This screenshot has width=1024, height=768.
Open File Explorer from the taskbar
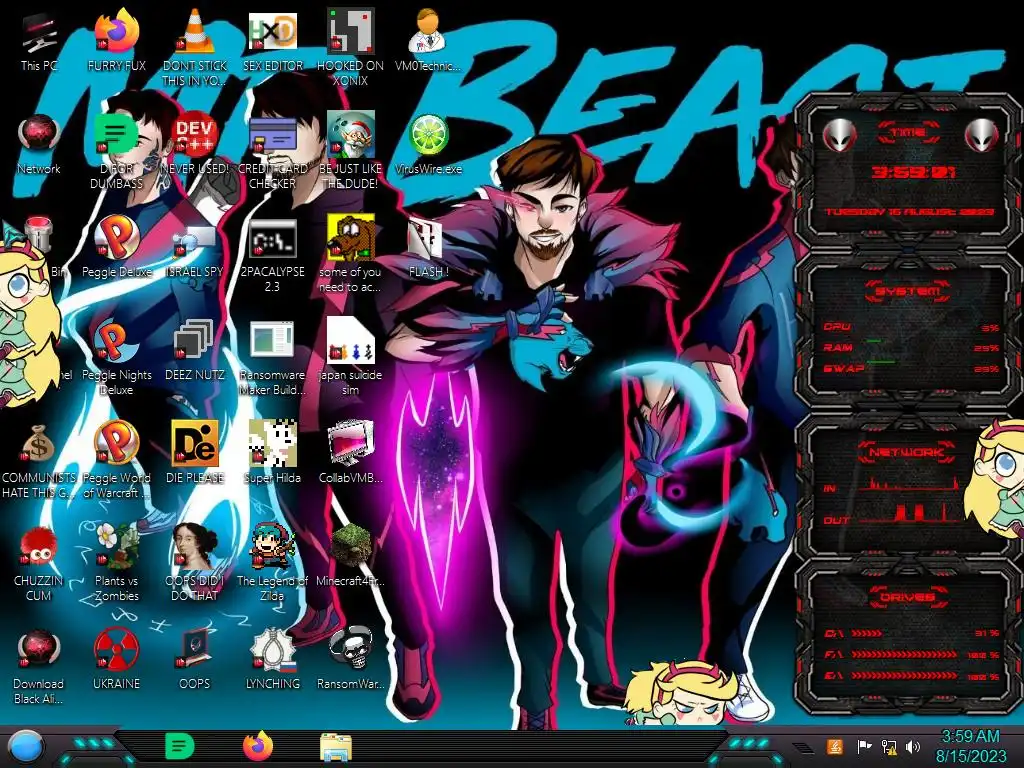point(336,748)
